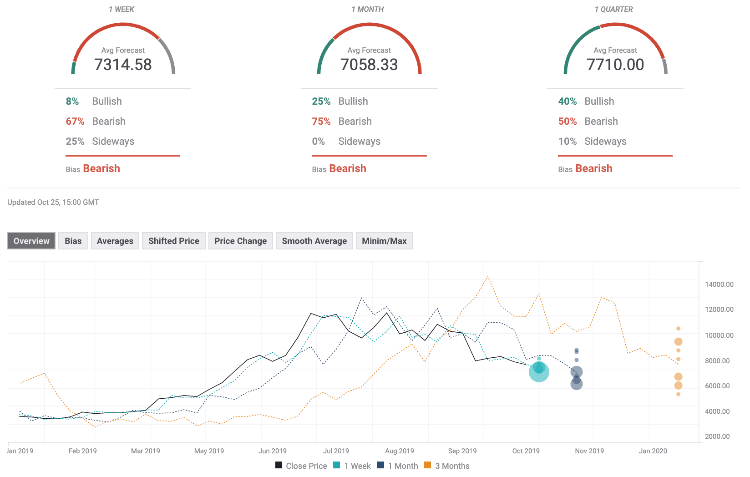The height and width of the screenshot is (477, 750).
Task: Select the largest dark blue forecast bubble
Action: 577,373
